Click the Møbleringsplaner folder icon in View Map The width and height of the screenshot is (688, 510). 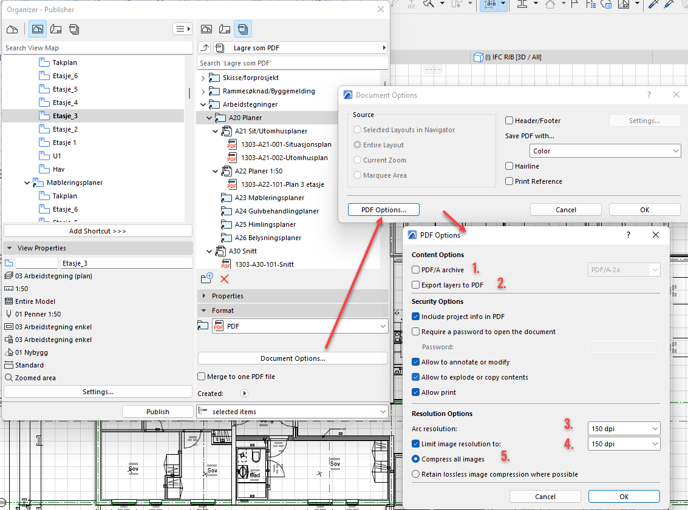[39, 183]
